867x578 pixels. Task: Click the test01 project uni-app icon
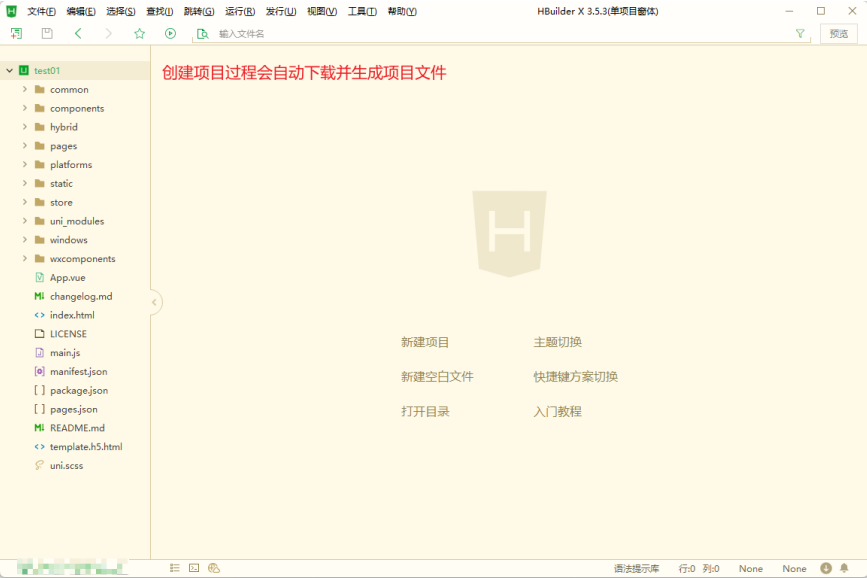click(24, 70)
